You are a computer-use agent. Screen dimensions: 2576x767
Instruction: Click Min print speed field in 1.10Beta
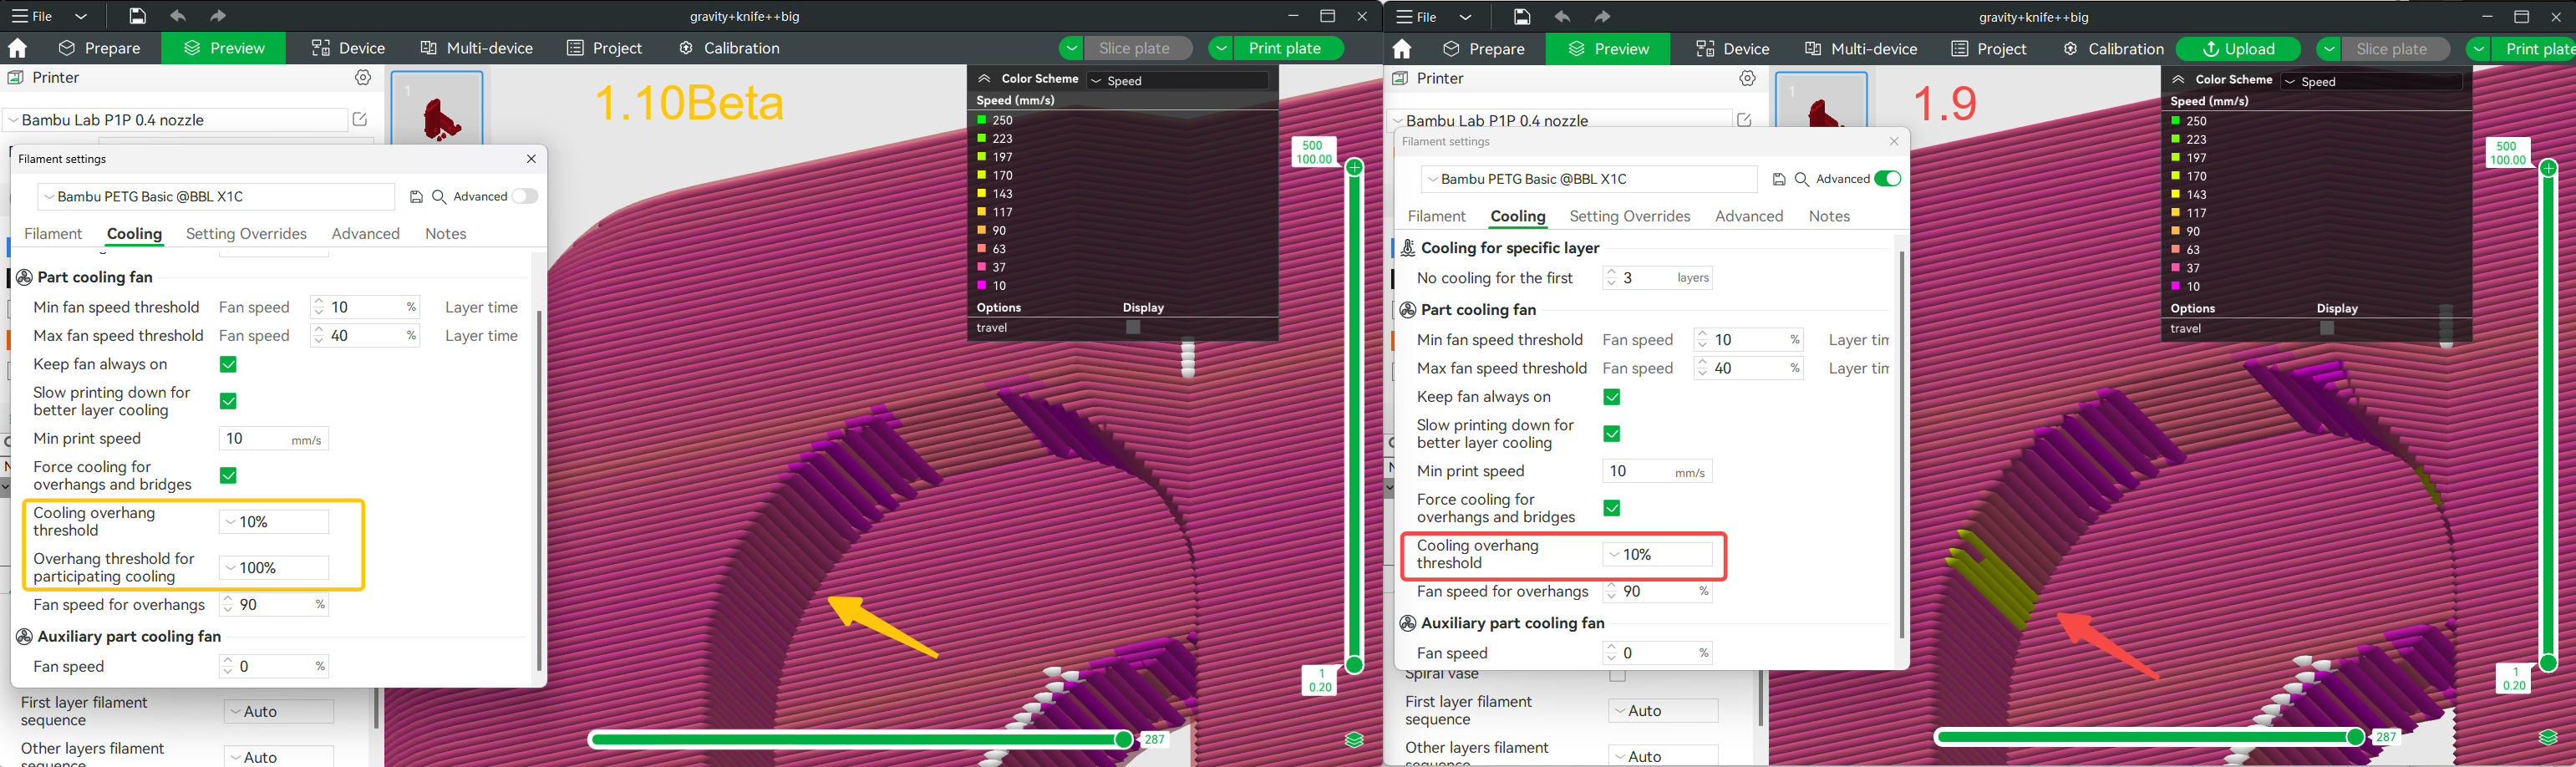274,439
